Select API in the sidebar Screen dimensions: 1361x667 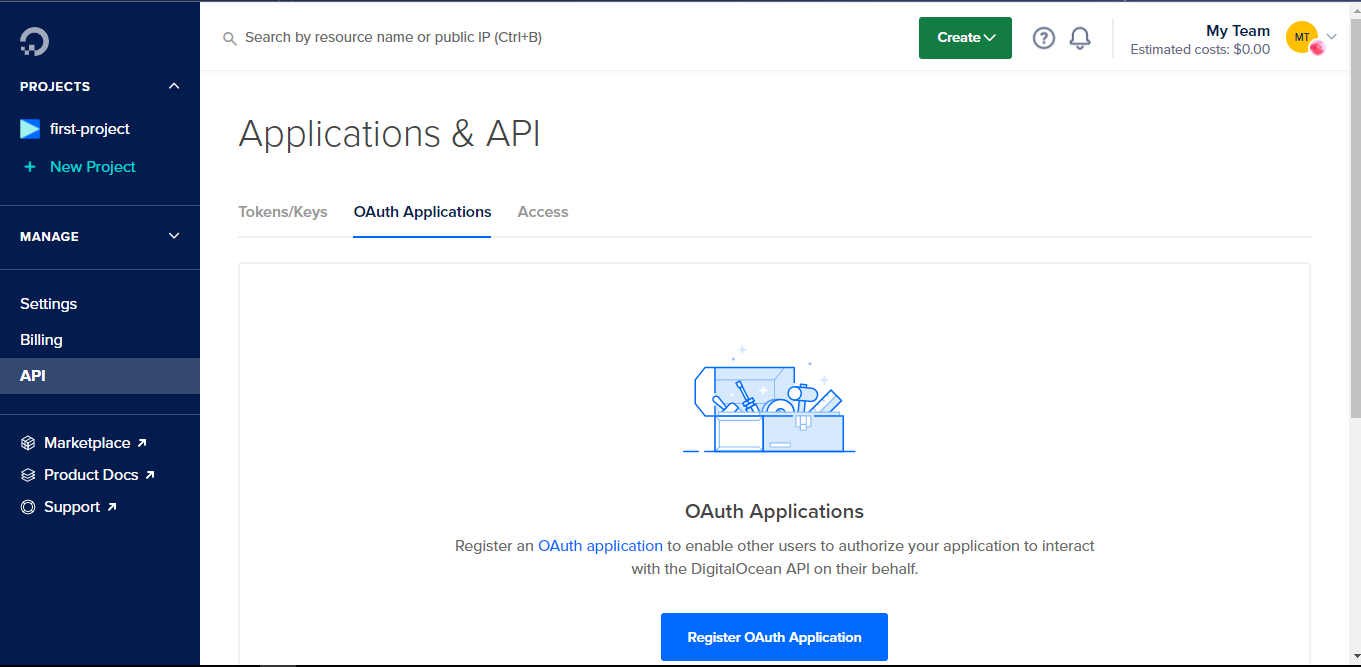tap(100, 376)
